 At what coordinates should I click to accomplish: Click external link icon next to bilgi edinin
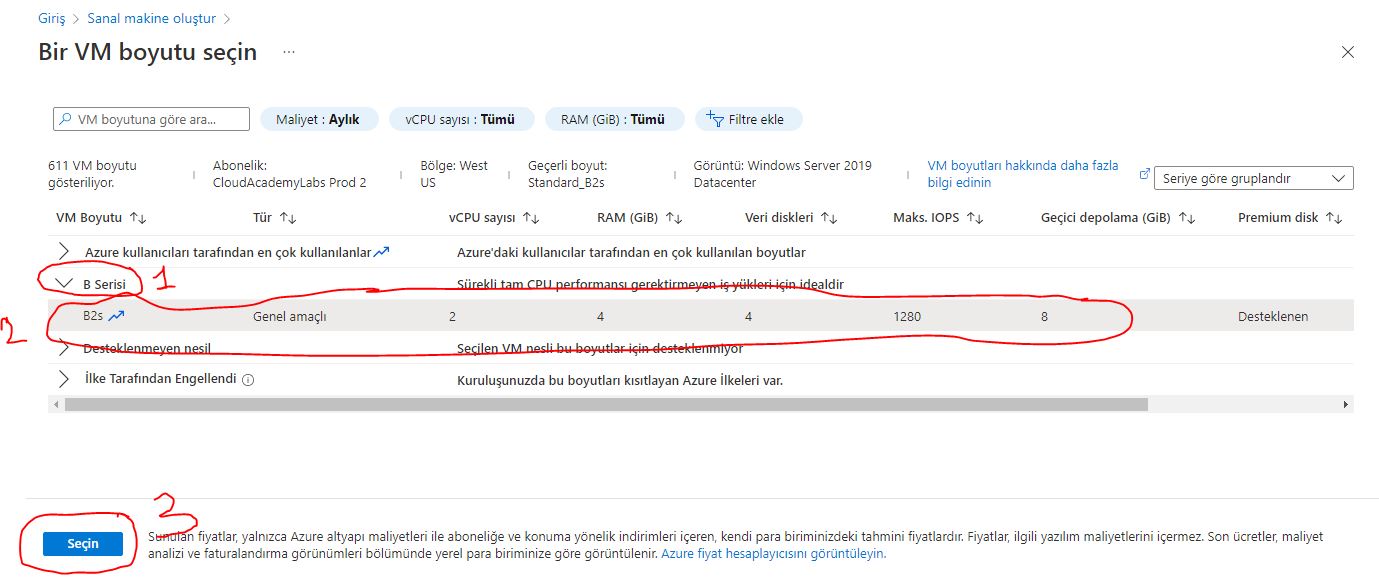point(1145,173)
